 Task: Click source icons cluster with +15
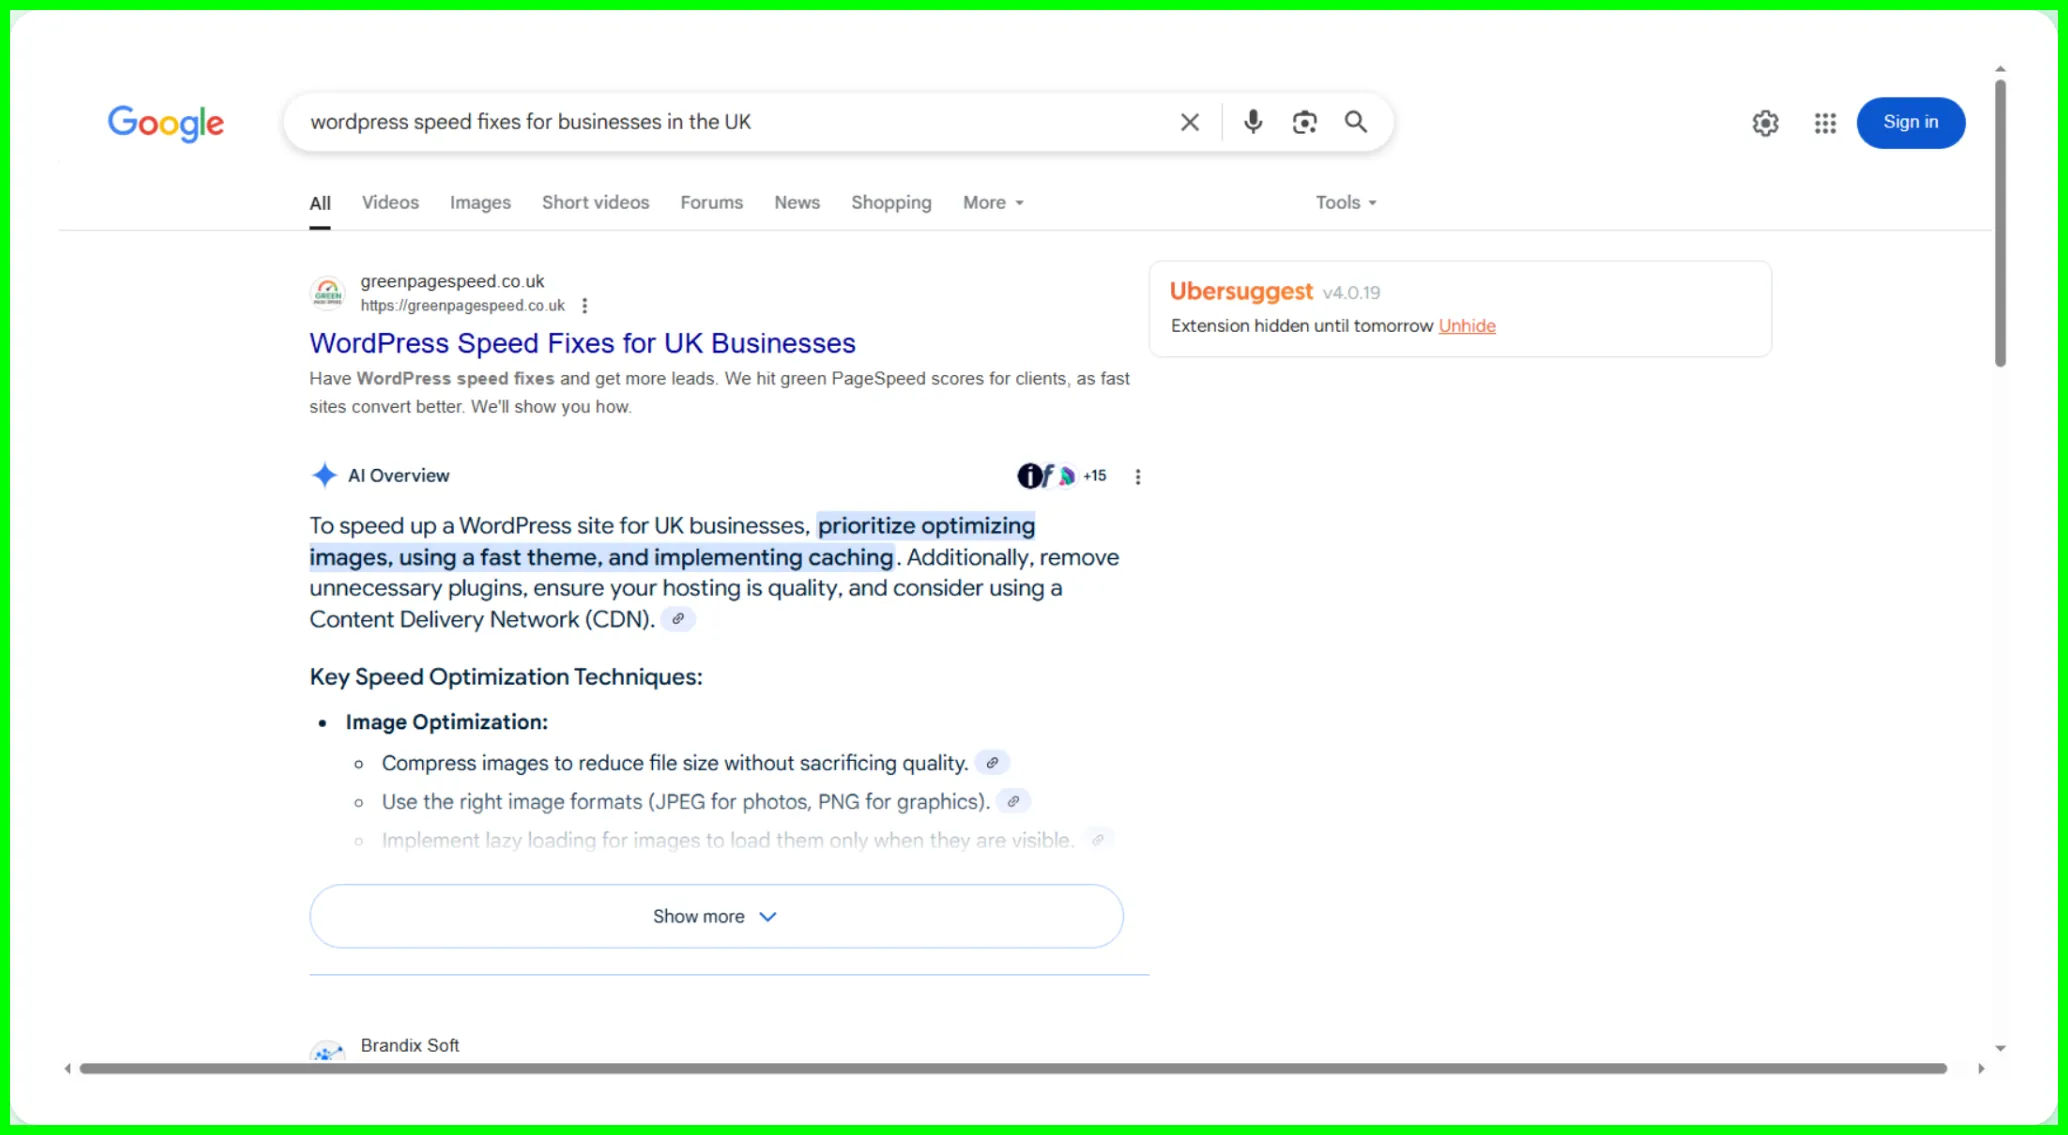click(1061, 476)
